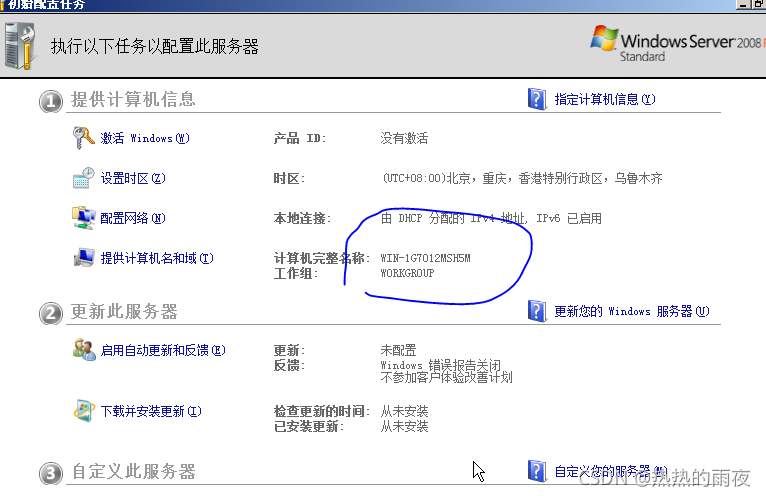
Task: Click the 提供计算机信息 section heading
Action: 133,100
